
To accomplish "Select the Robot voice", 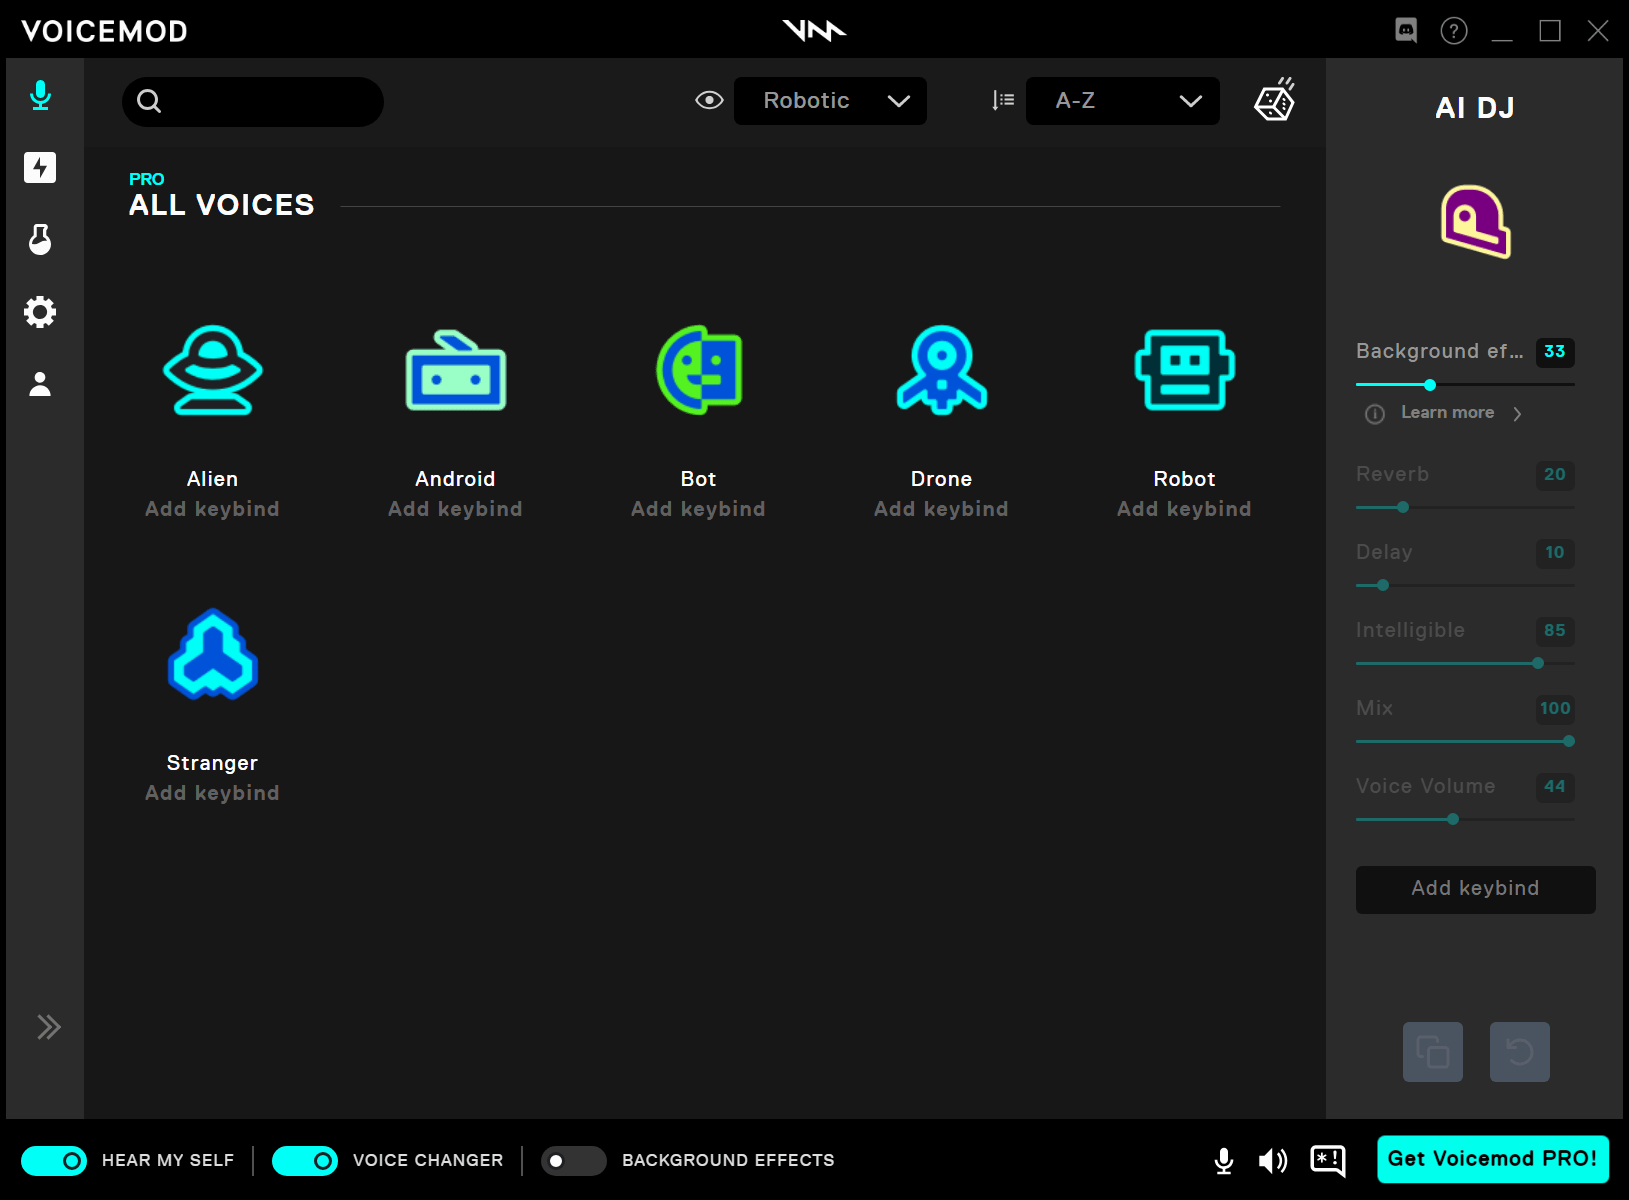I will (1184, 370).
